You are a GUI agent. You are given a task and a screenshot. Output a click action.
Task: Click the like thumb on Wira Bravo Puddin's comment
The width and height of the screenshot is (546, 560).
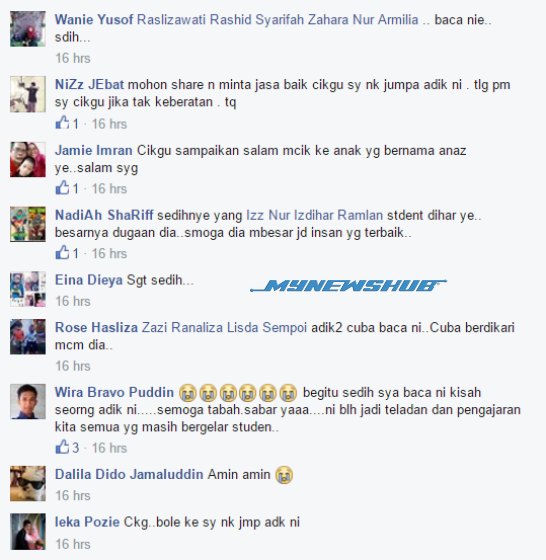click(62, 447)
